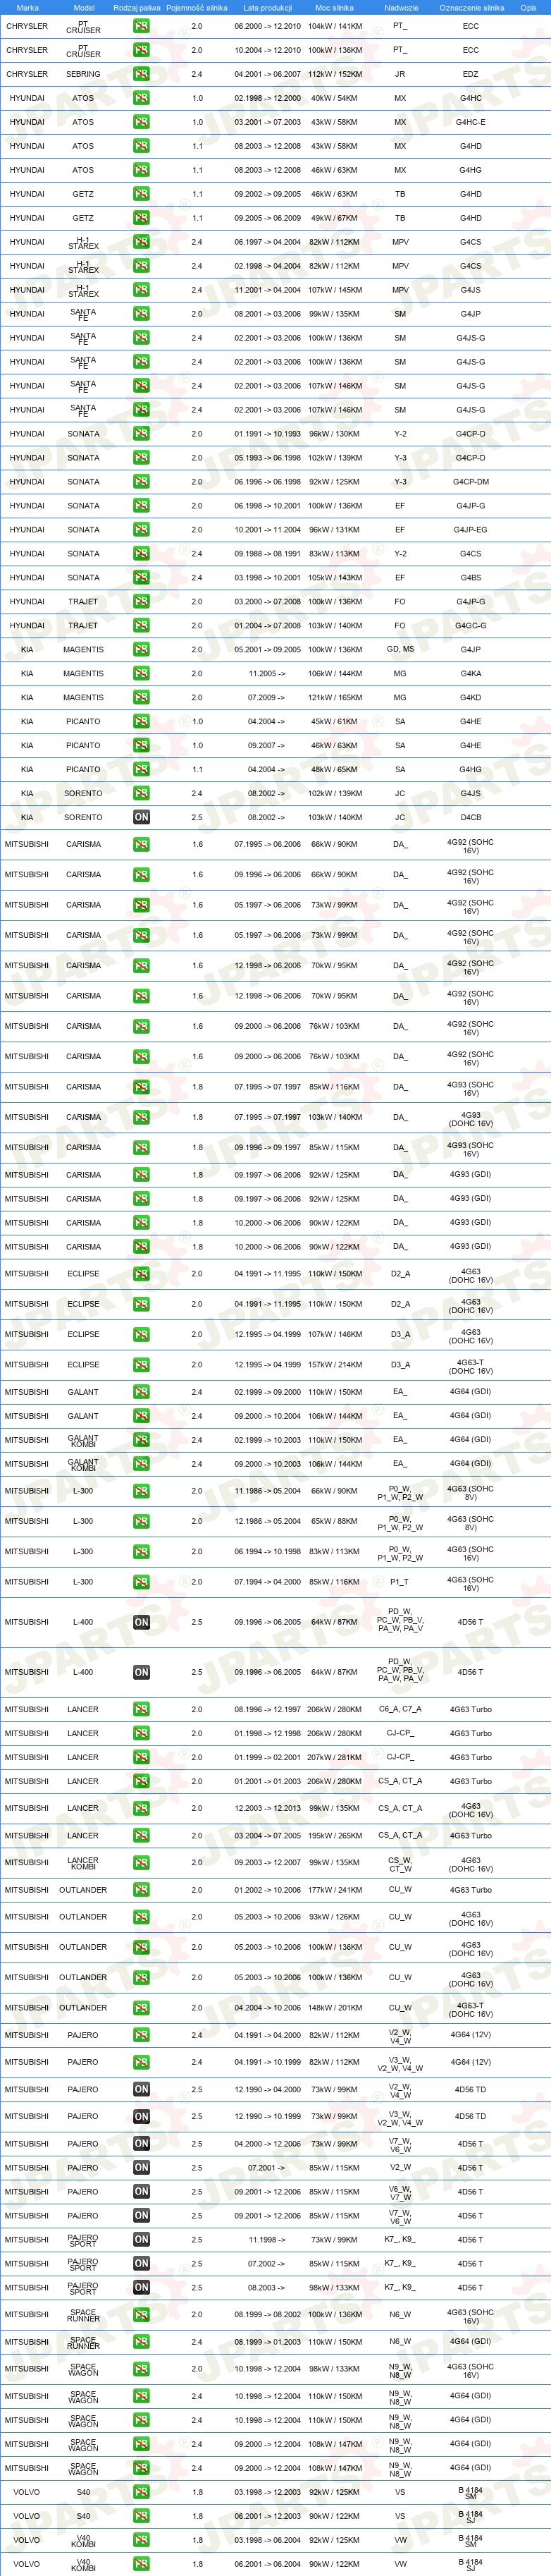Click petrol icon for Carisma 103kW DOHC row
Screen dimensions: 551x2576
click(x=141, y=1117)
